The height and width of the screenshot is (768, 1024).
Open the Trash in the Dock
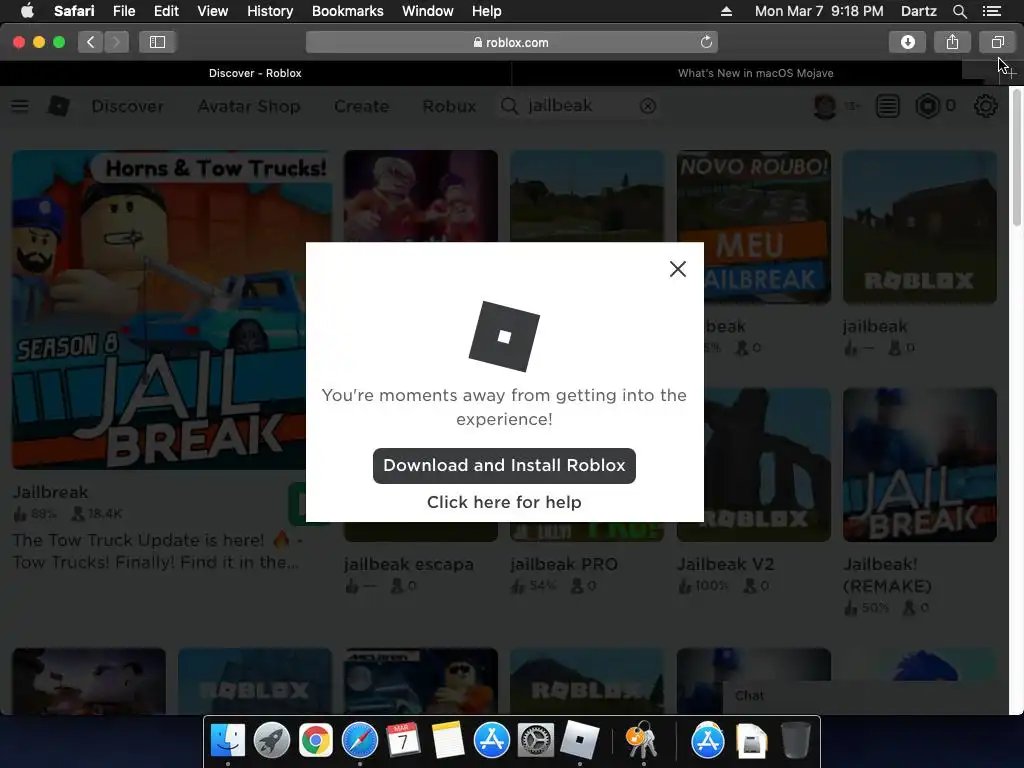pyautogui.click(x=795, y=740)
